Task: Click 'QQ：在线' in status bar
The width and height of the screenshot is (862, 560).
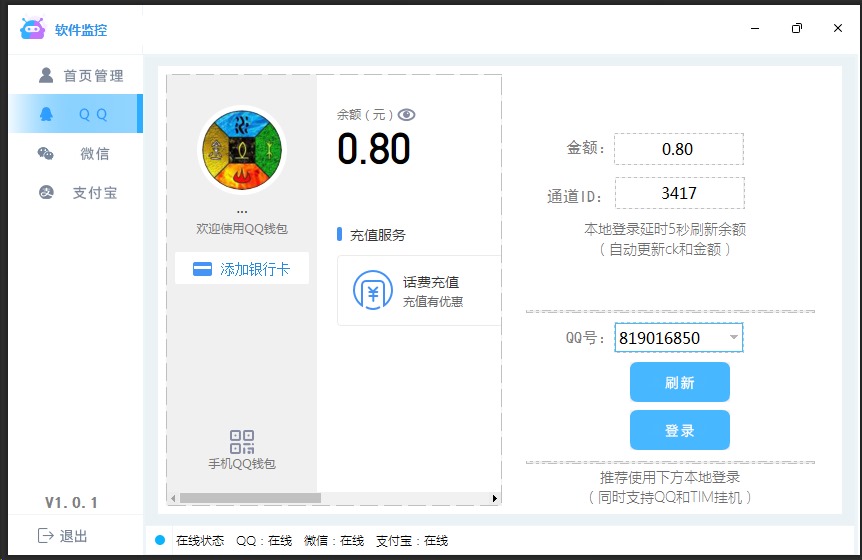Action: pos(264,541)
